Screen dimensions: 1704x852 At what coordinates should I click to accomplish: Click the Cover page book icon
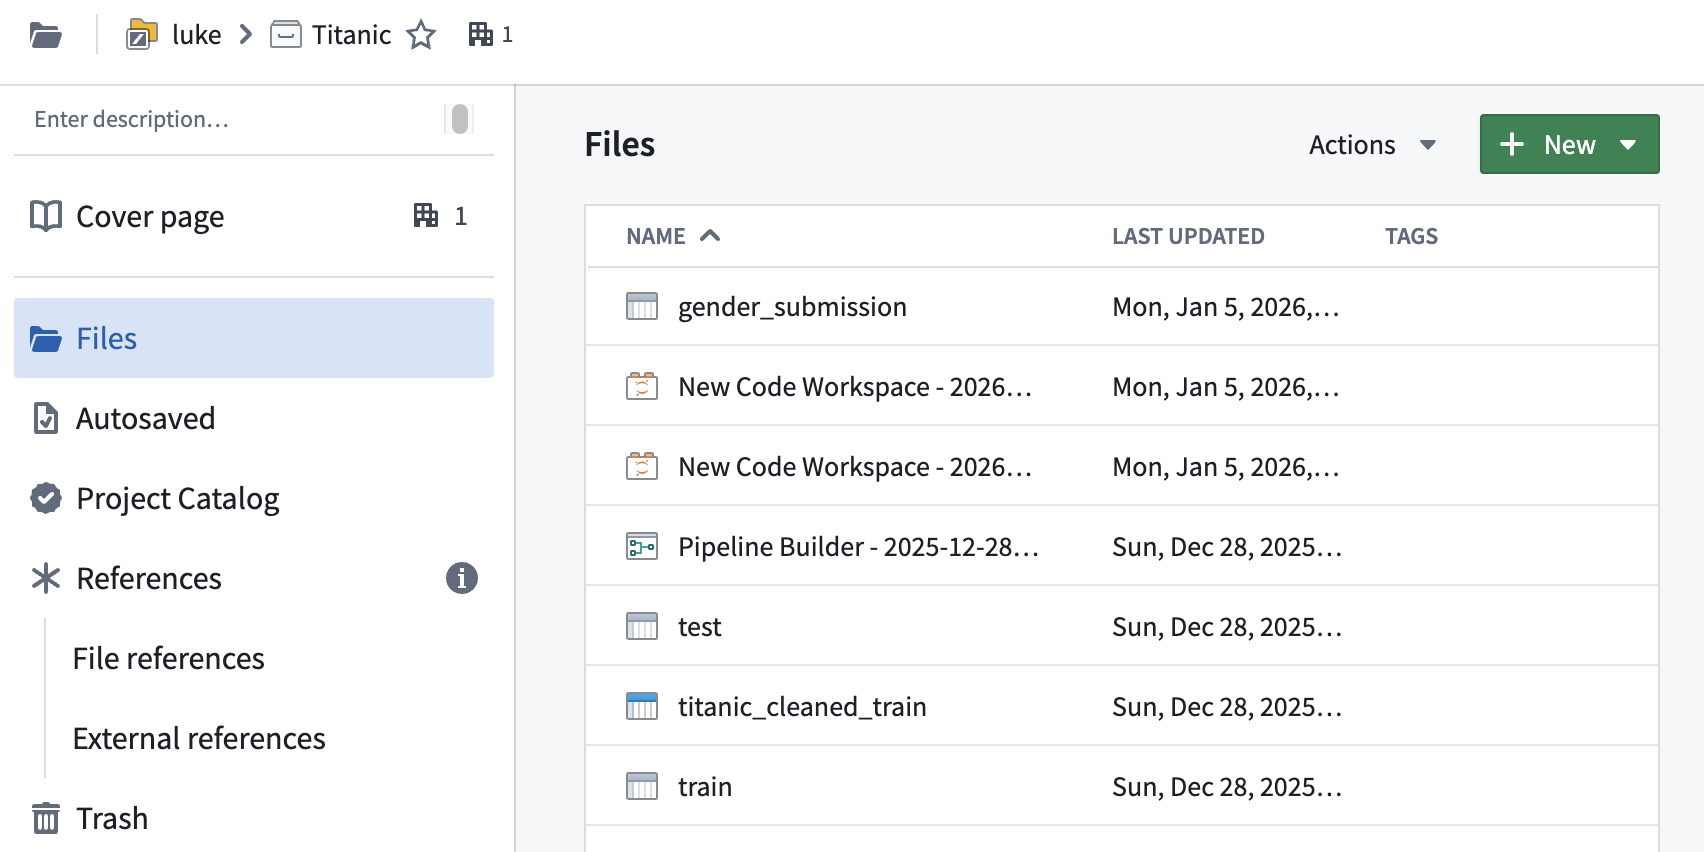tap(46, 216)
